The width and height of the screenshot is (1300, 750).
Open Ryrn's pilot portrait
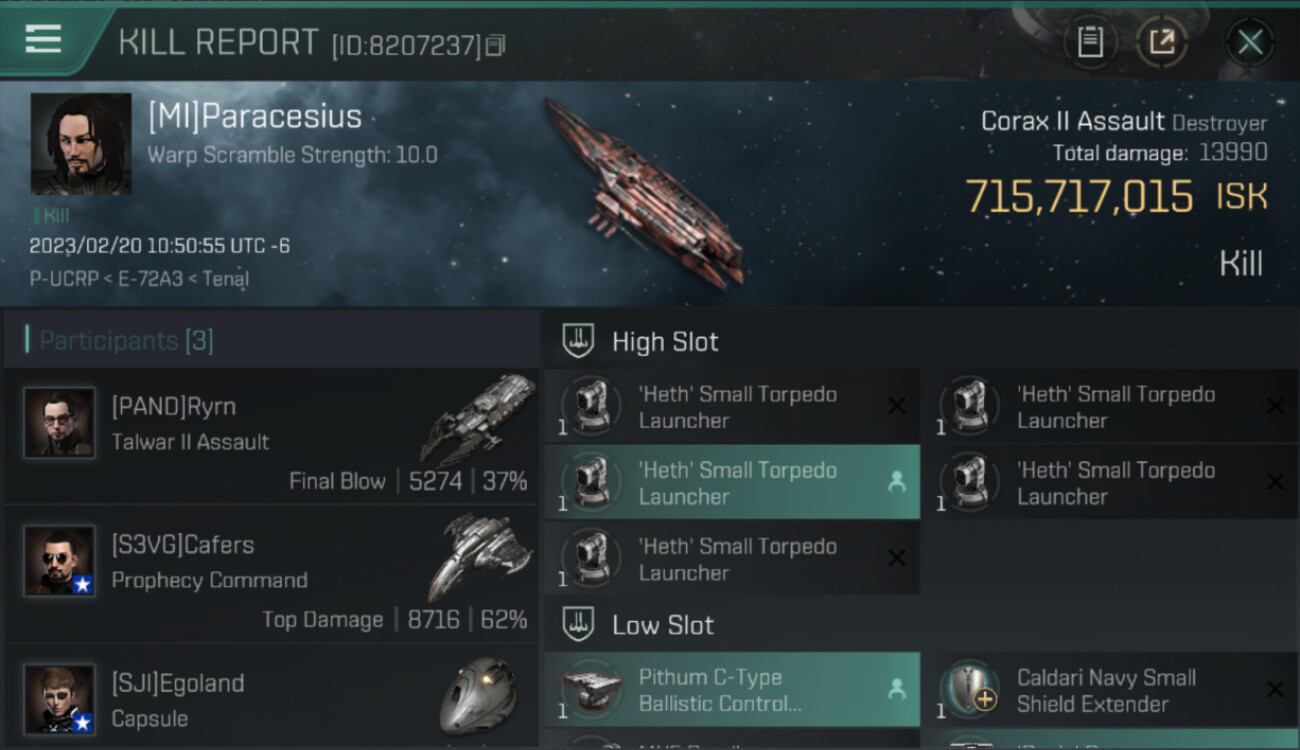59,423
